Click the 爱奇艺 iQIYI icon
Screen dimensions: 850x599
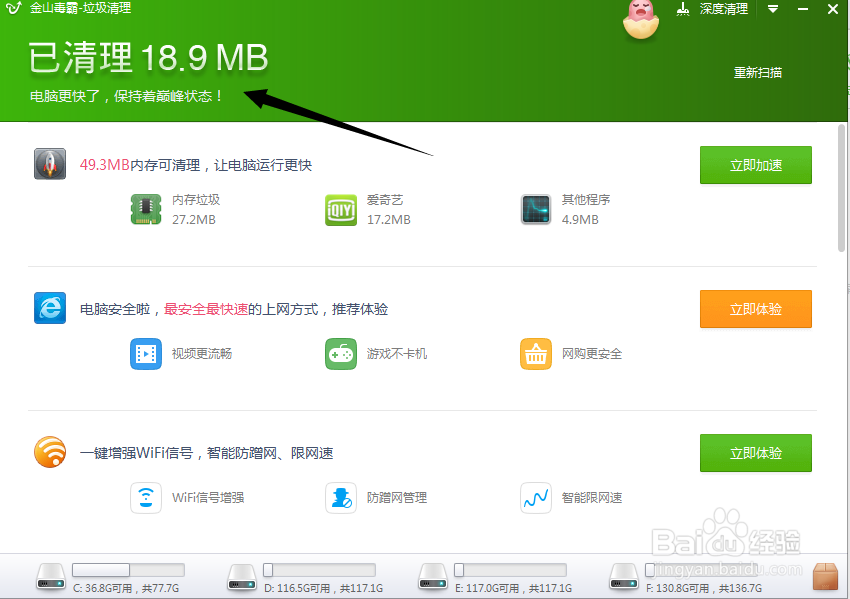[x=341, y=209]
